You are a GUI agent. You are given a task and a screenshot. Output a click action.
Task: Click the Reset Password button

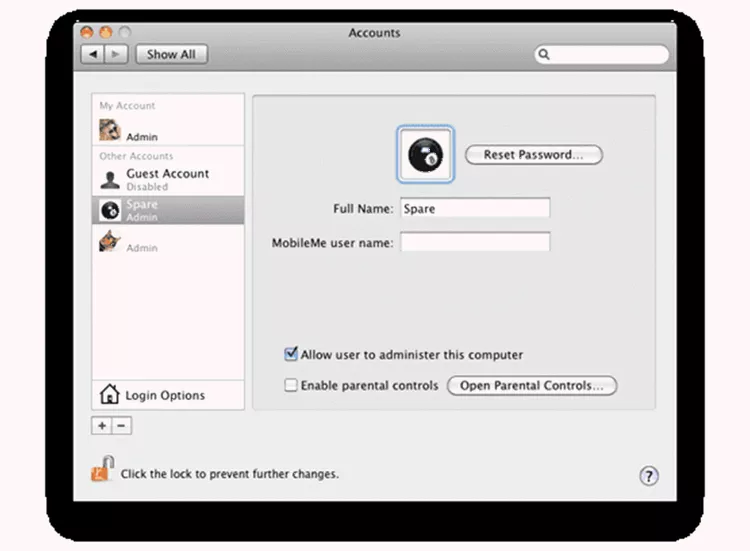pos(534,155)
